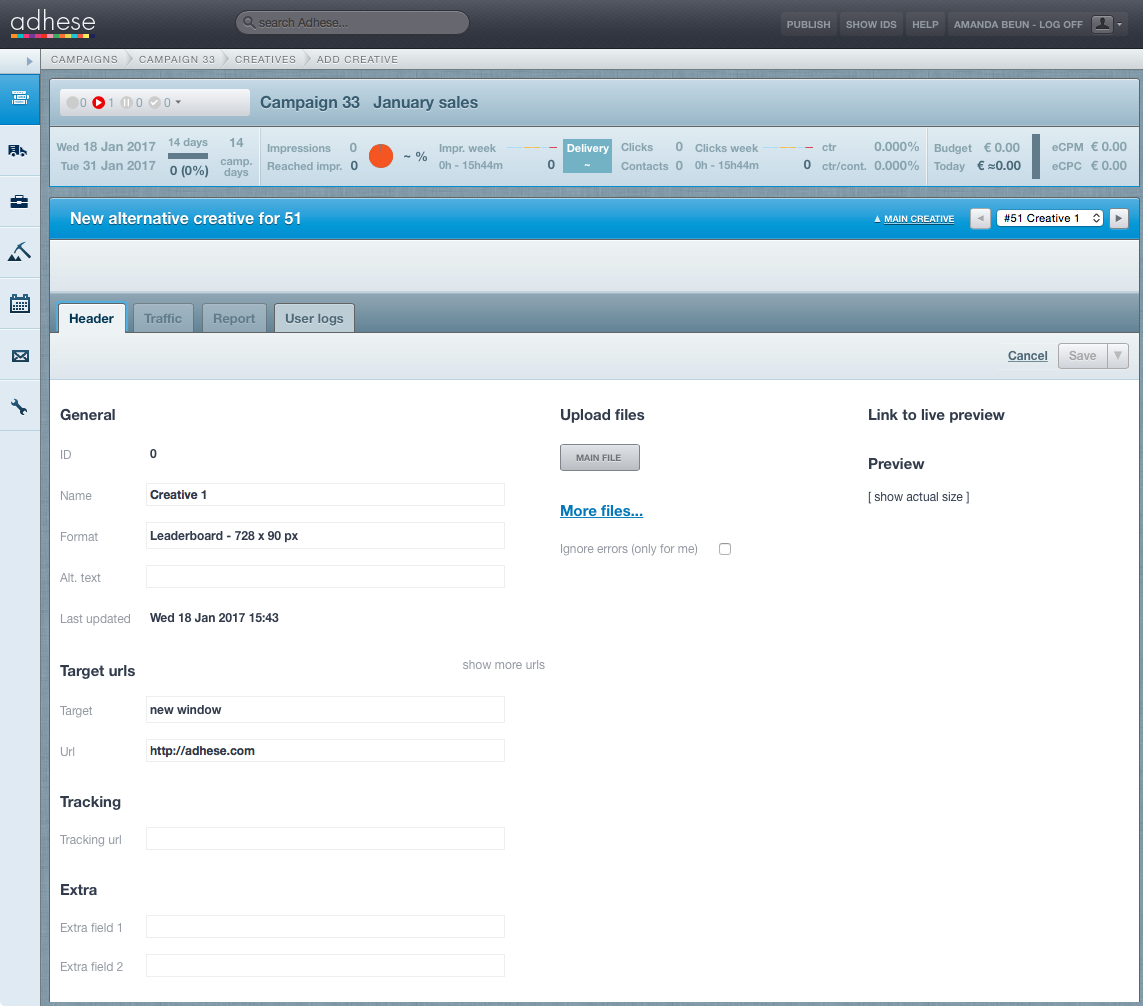Expand the left sidebar arrow
The image size is (1143, 1006).
click(29, 61)
